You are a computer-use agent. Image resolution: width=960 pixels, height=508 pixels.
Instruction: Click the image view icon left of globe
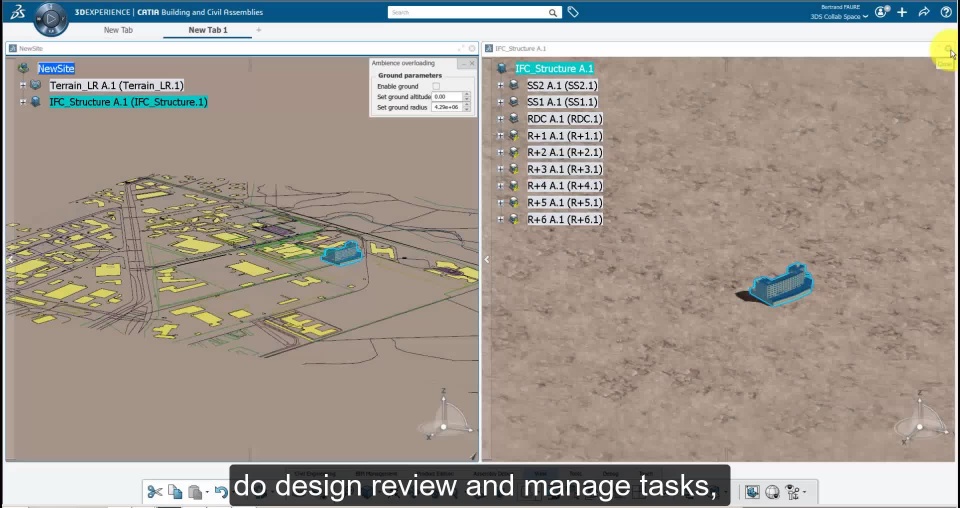click(x=752, y=491)
